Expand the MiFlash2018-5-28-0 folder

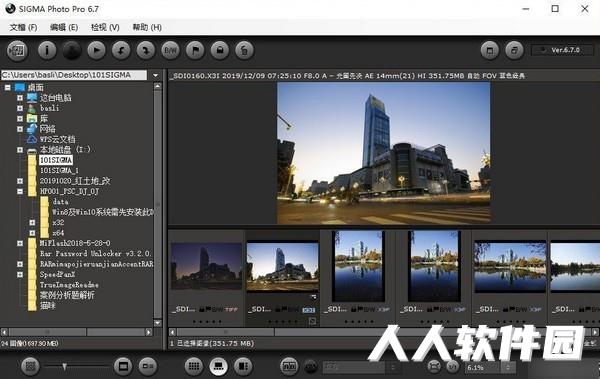[x=20, y=243]
